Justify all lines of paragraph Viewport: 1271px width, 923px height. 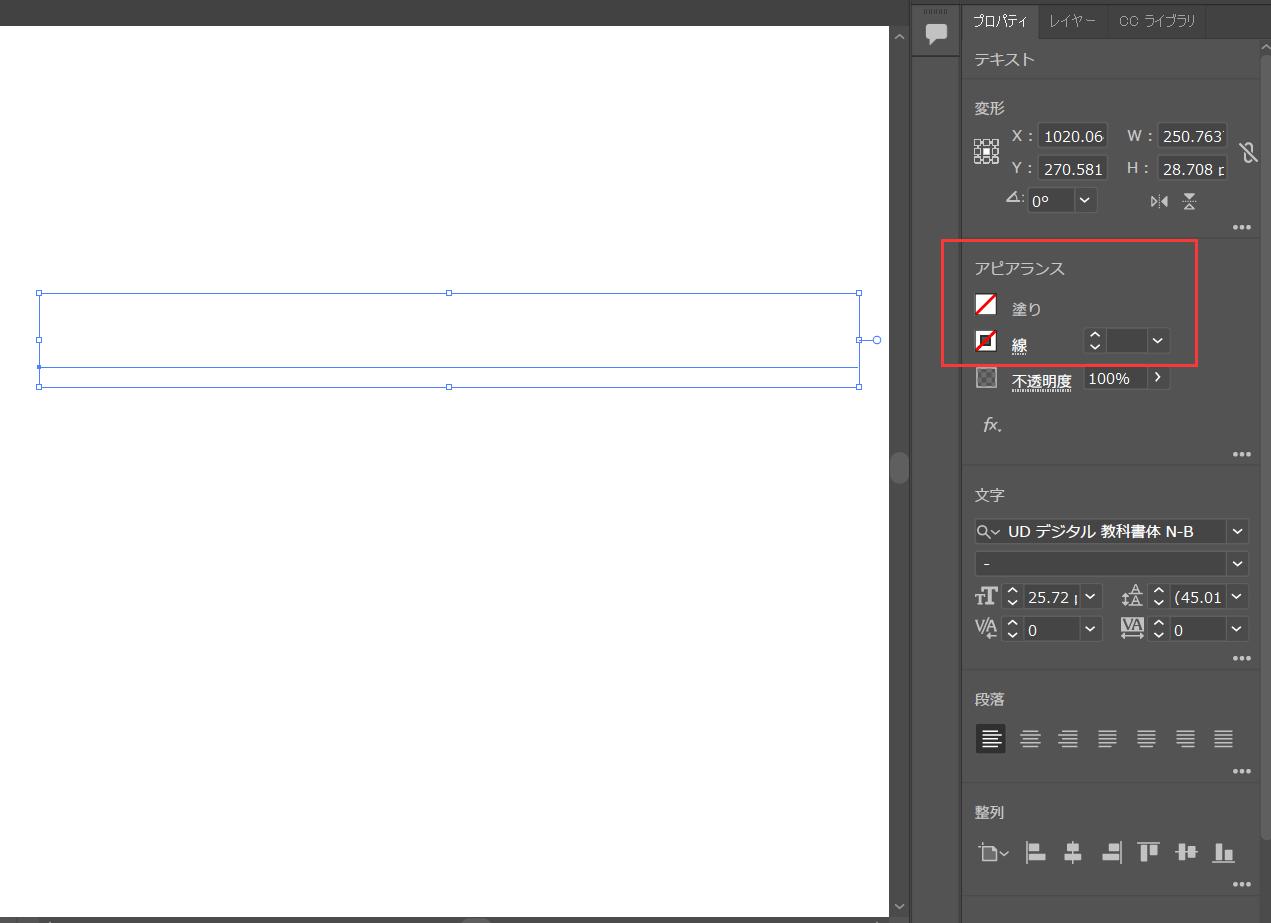(x=1223, y=739)
